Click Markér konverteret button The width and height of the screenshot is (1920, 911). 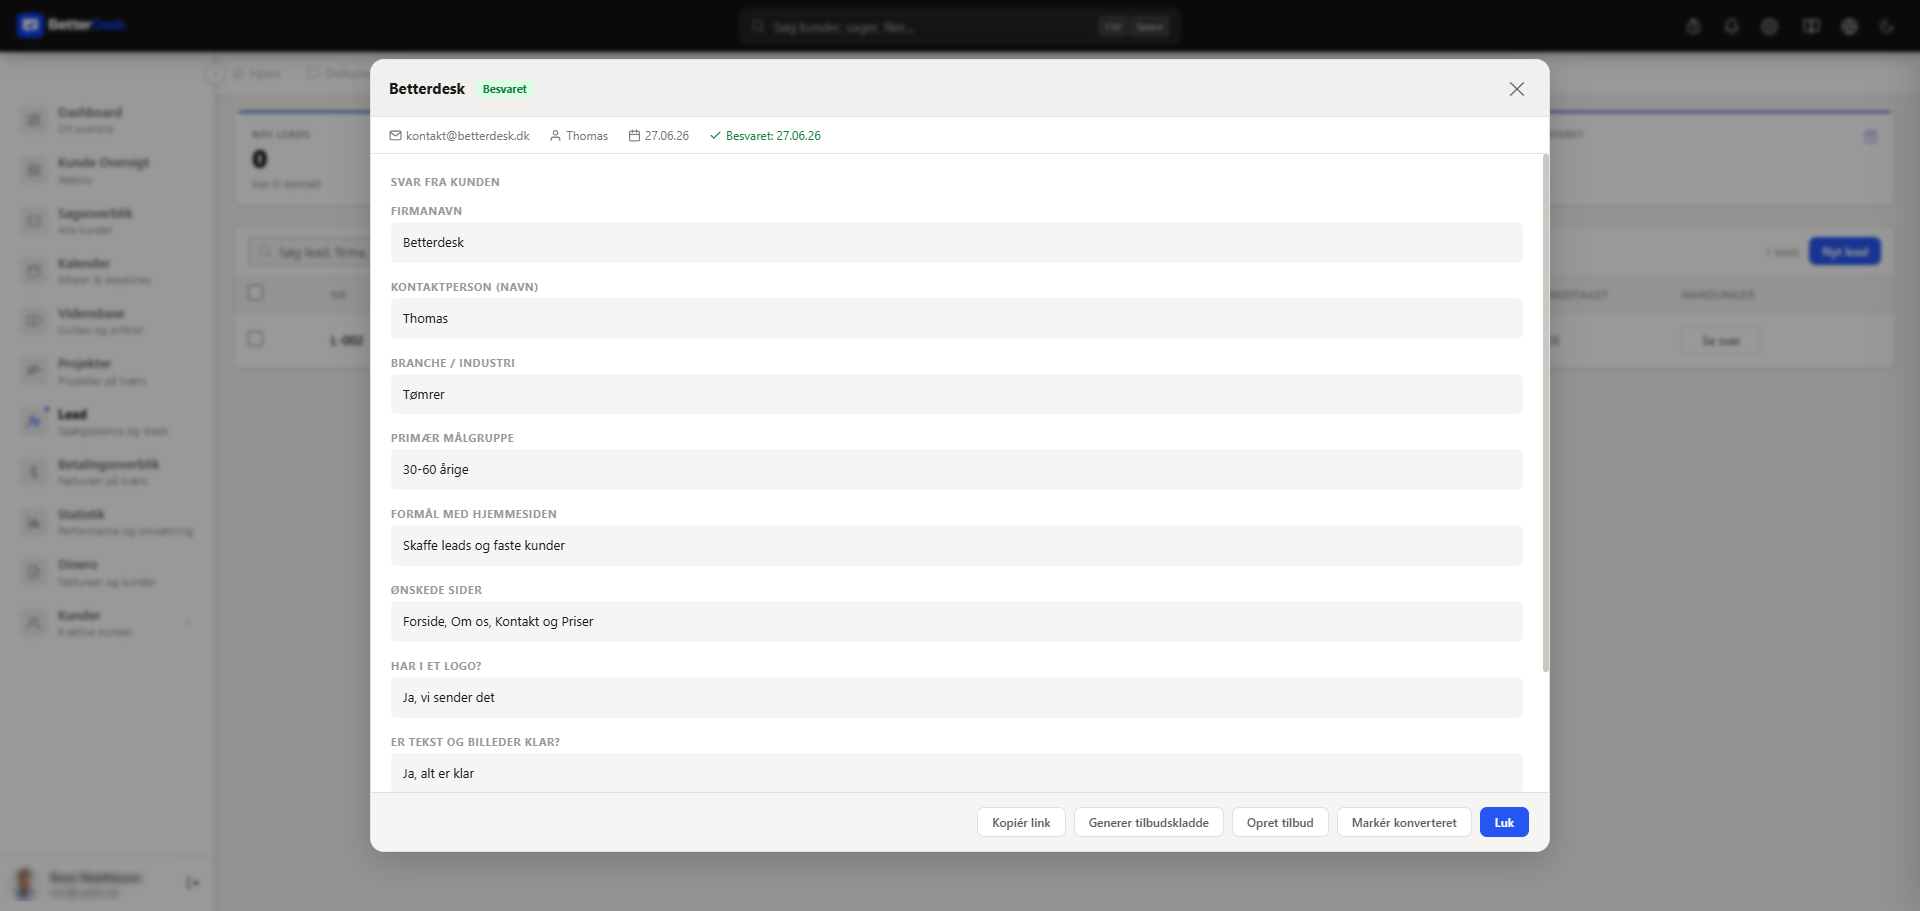[1404, 822]
